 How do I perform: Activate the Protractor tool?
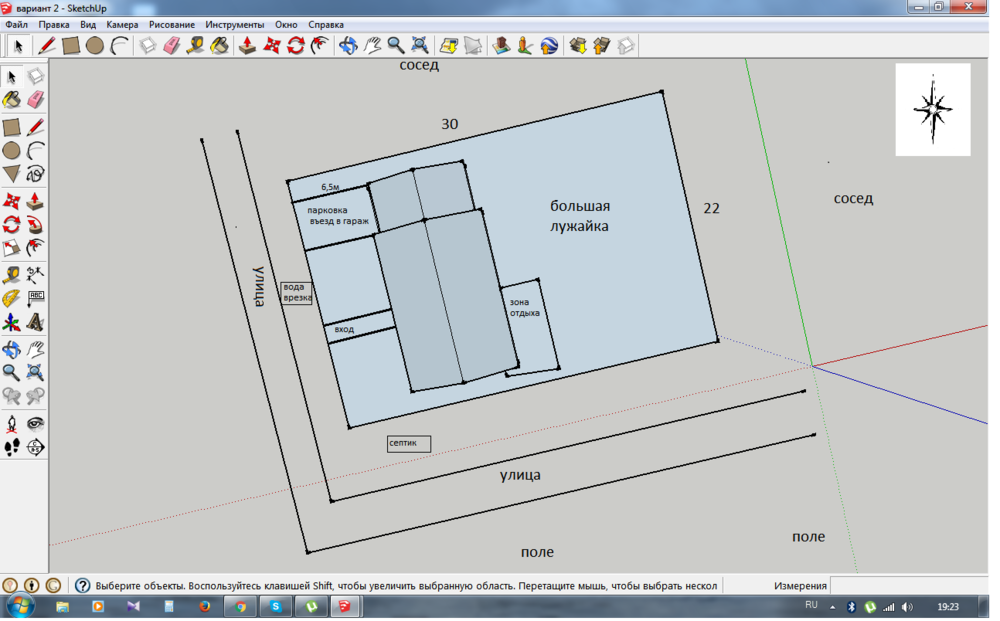[x=11, y=299]
